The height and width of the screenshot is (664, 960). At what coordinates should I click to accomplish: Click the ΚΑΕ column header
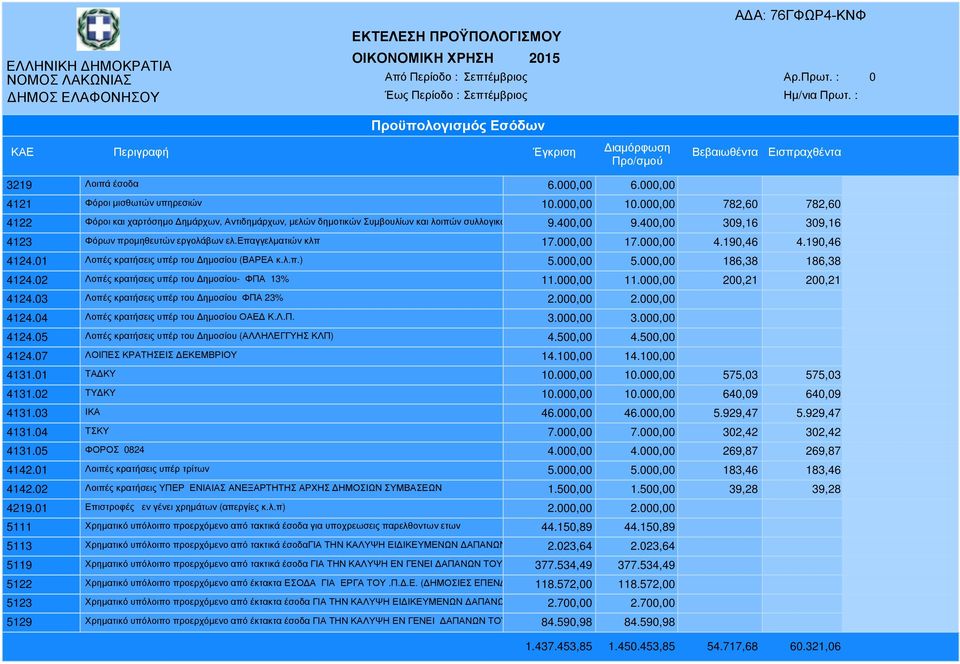23,152
